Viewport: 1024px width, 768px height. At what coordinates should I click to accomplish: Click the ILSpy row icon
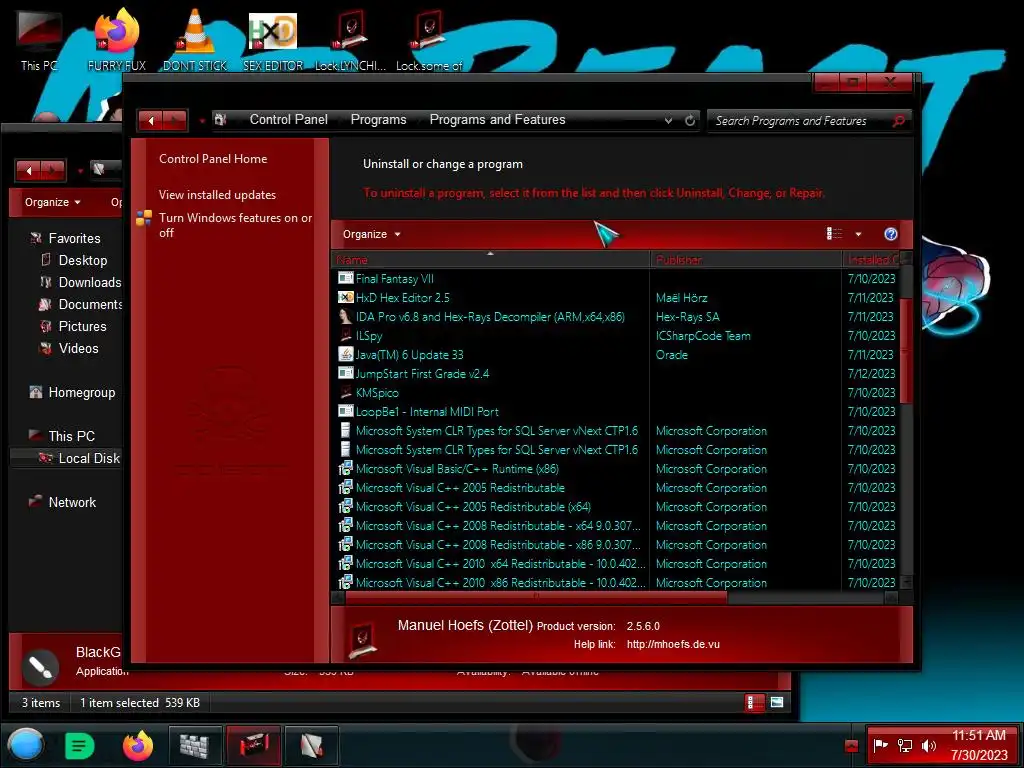pyautogui.click(x=345, y=335)
